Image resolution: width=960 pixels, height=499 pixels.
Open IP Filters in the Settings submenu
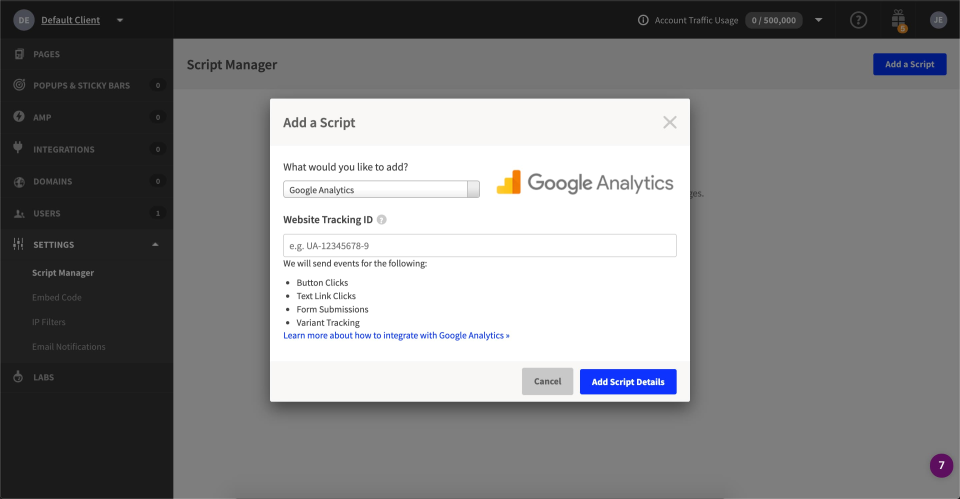pos(49,322)
